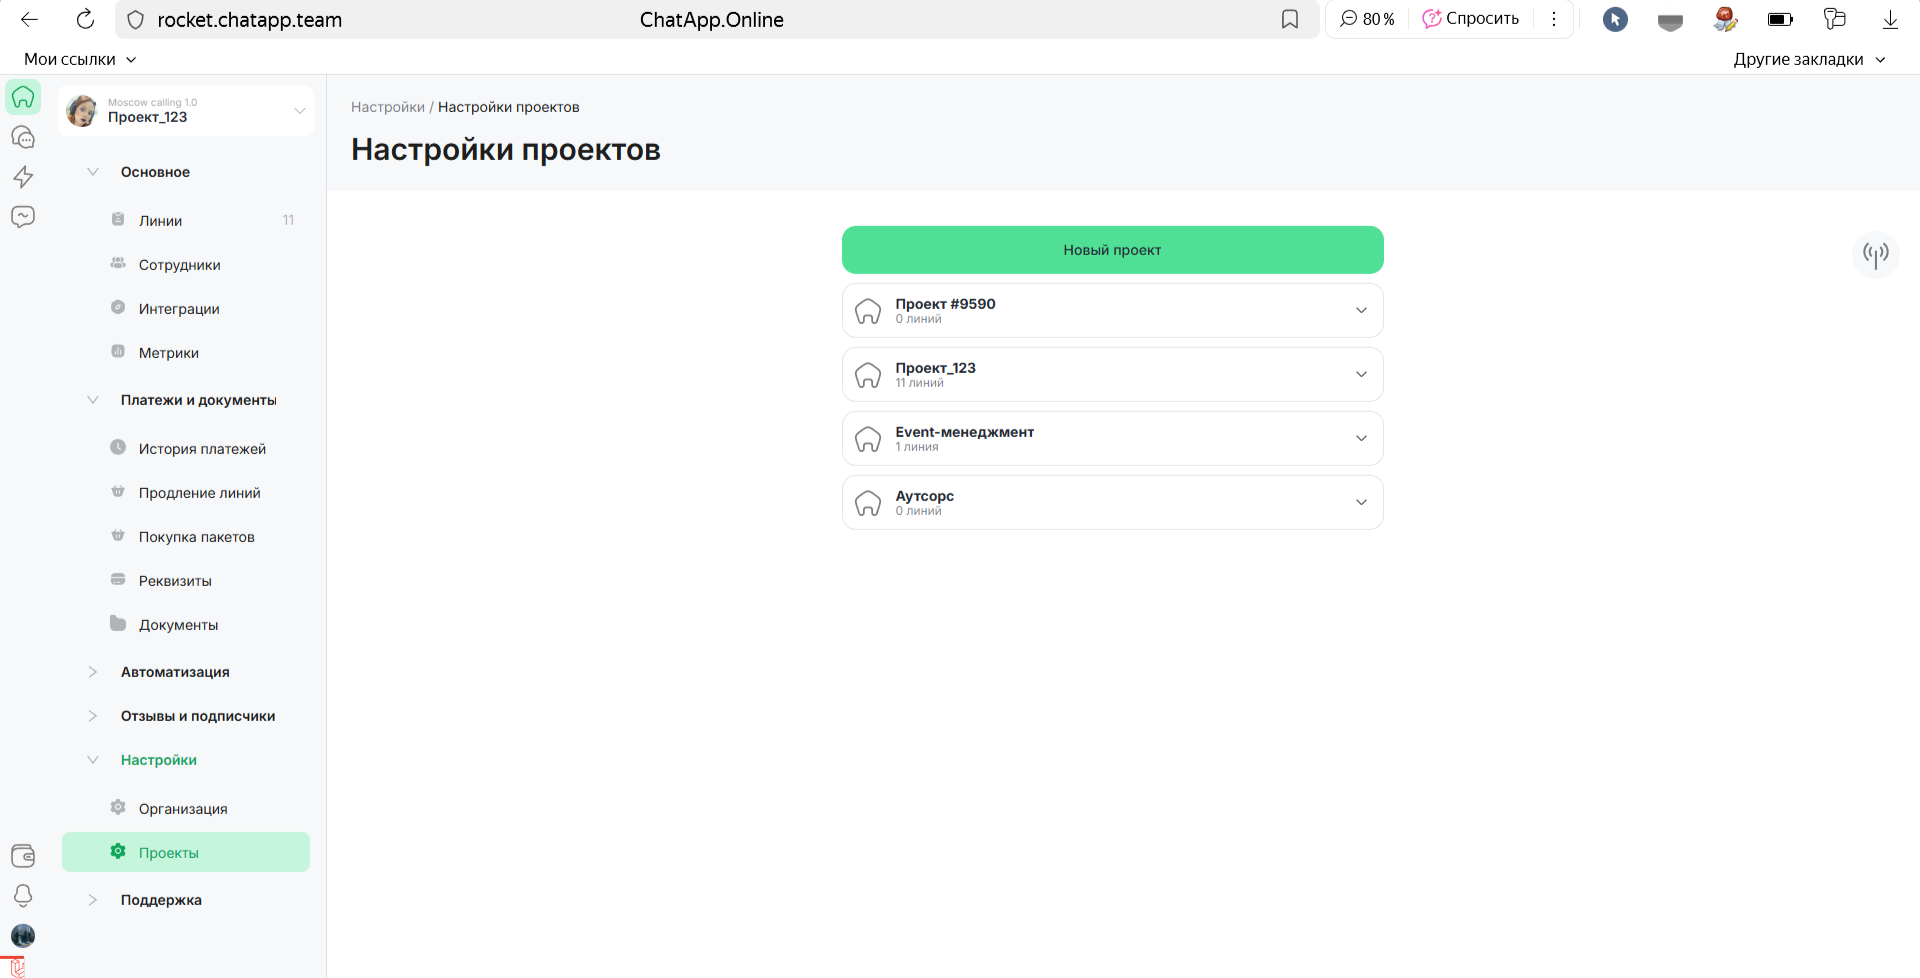The width and height of the screenshot is (1920, 978).
Task: Expand the Event-менеджмент project chevron
Action: [1360, 438]
